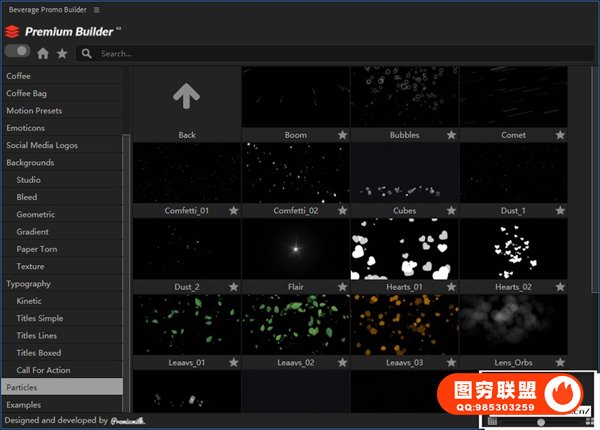
Task: Select the Titles Boxed subcategory
Action: pos(38,352)
